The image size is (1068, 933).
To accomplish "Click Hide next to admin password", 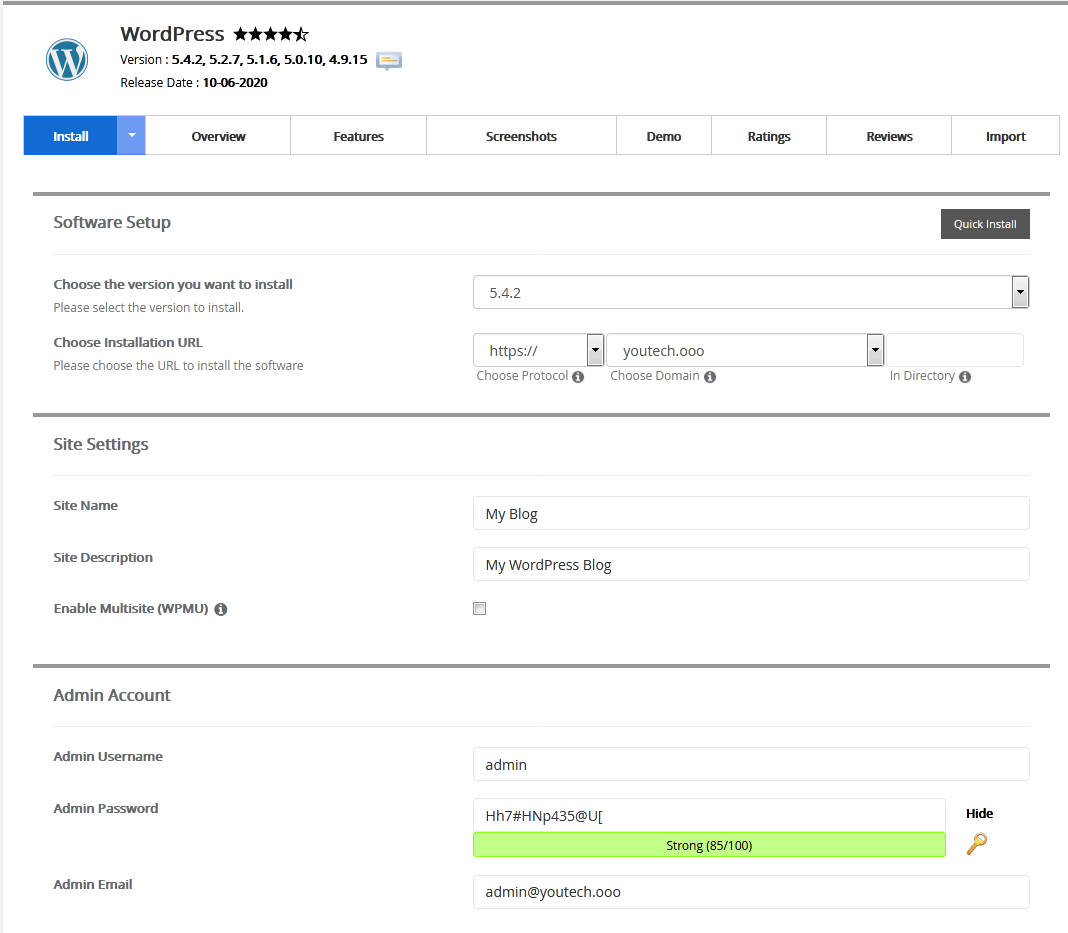I will 979,813.
